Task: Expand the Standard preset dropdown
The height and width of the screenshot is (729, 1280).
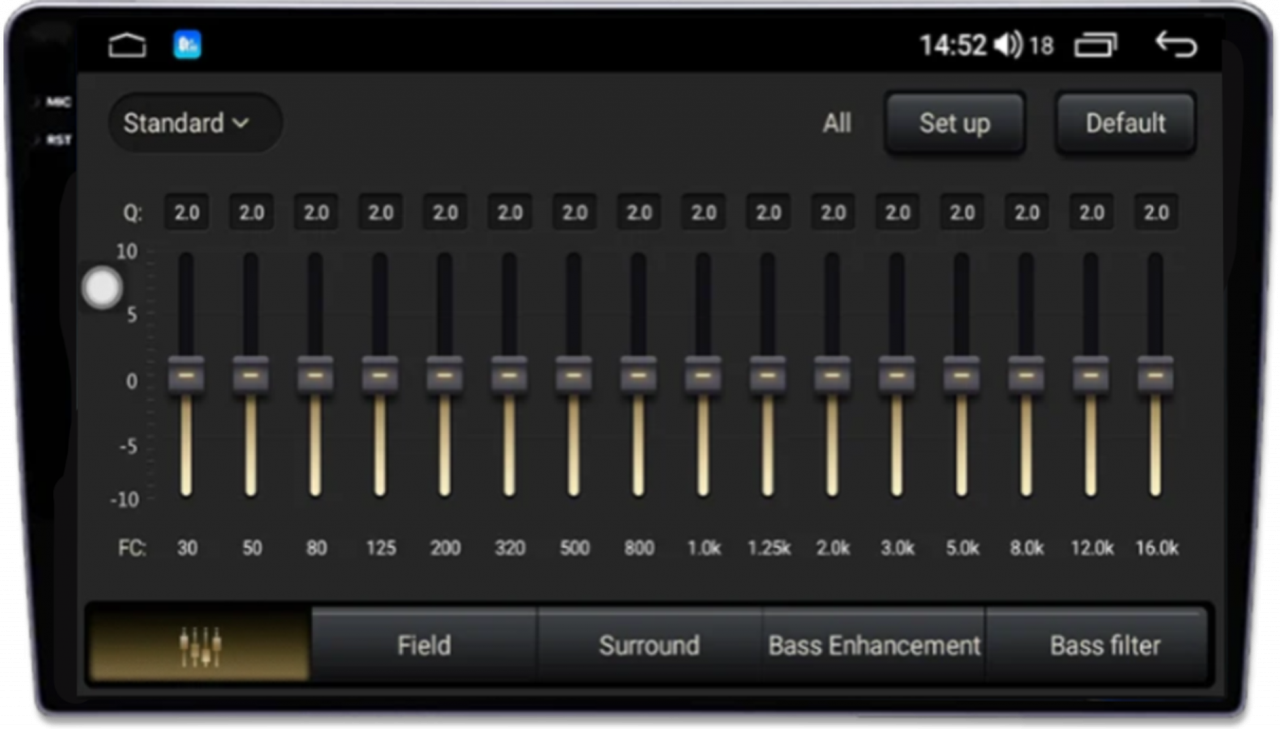Action: tap(194, 123)
